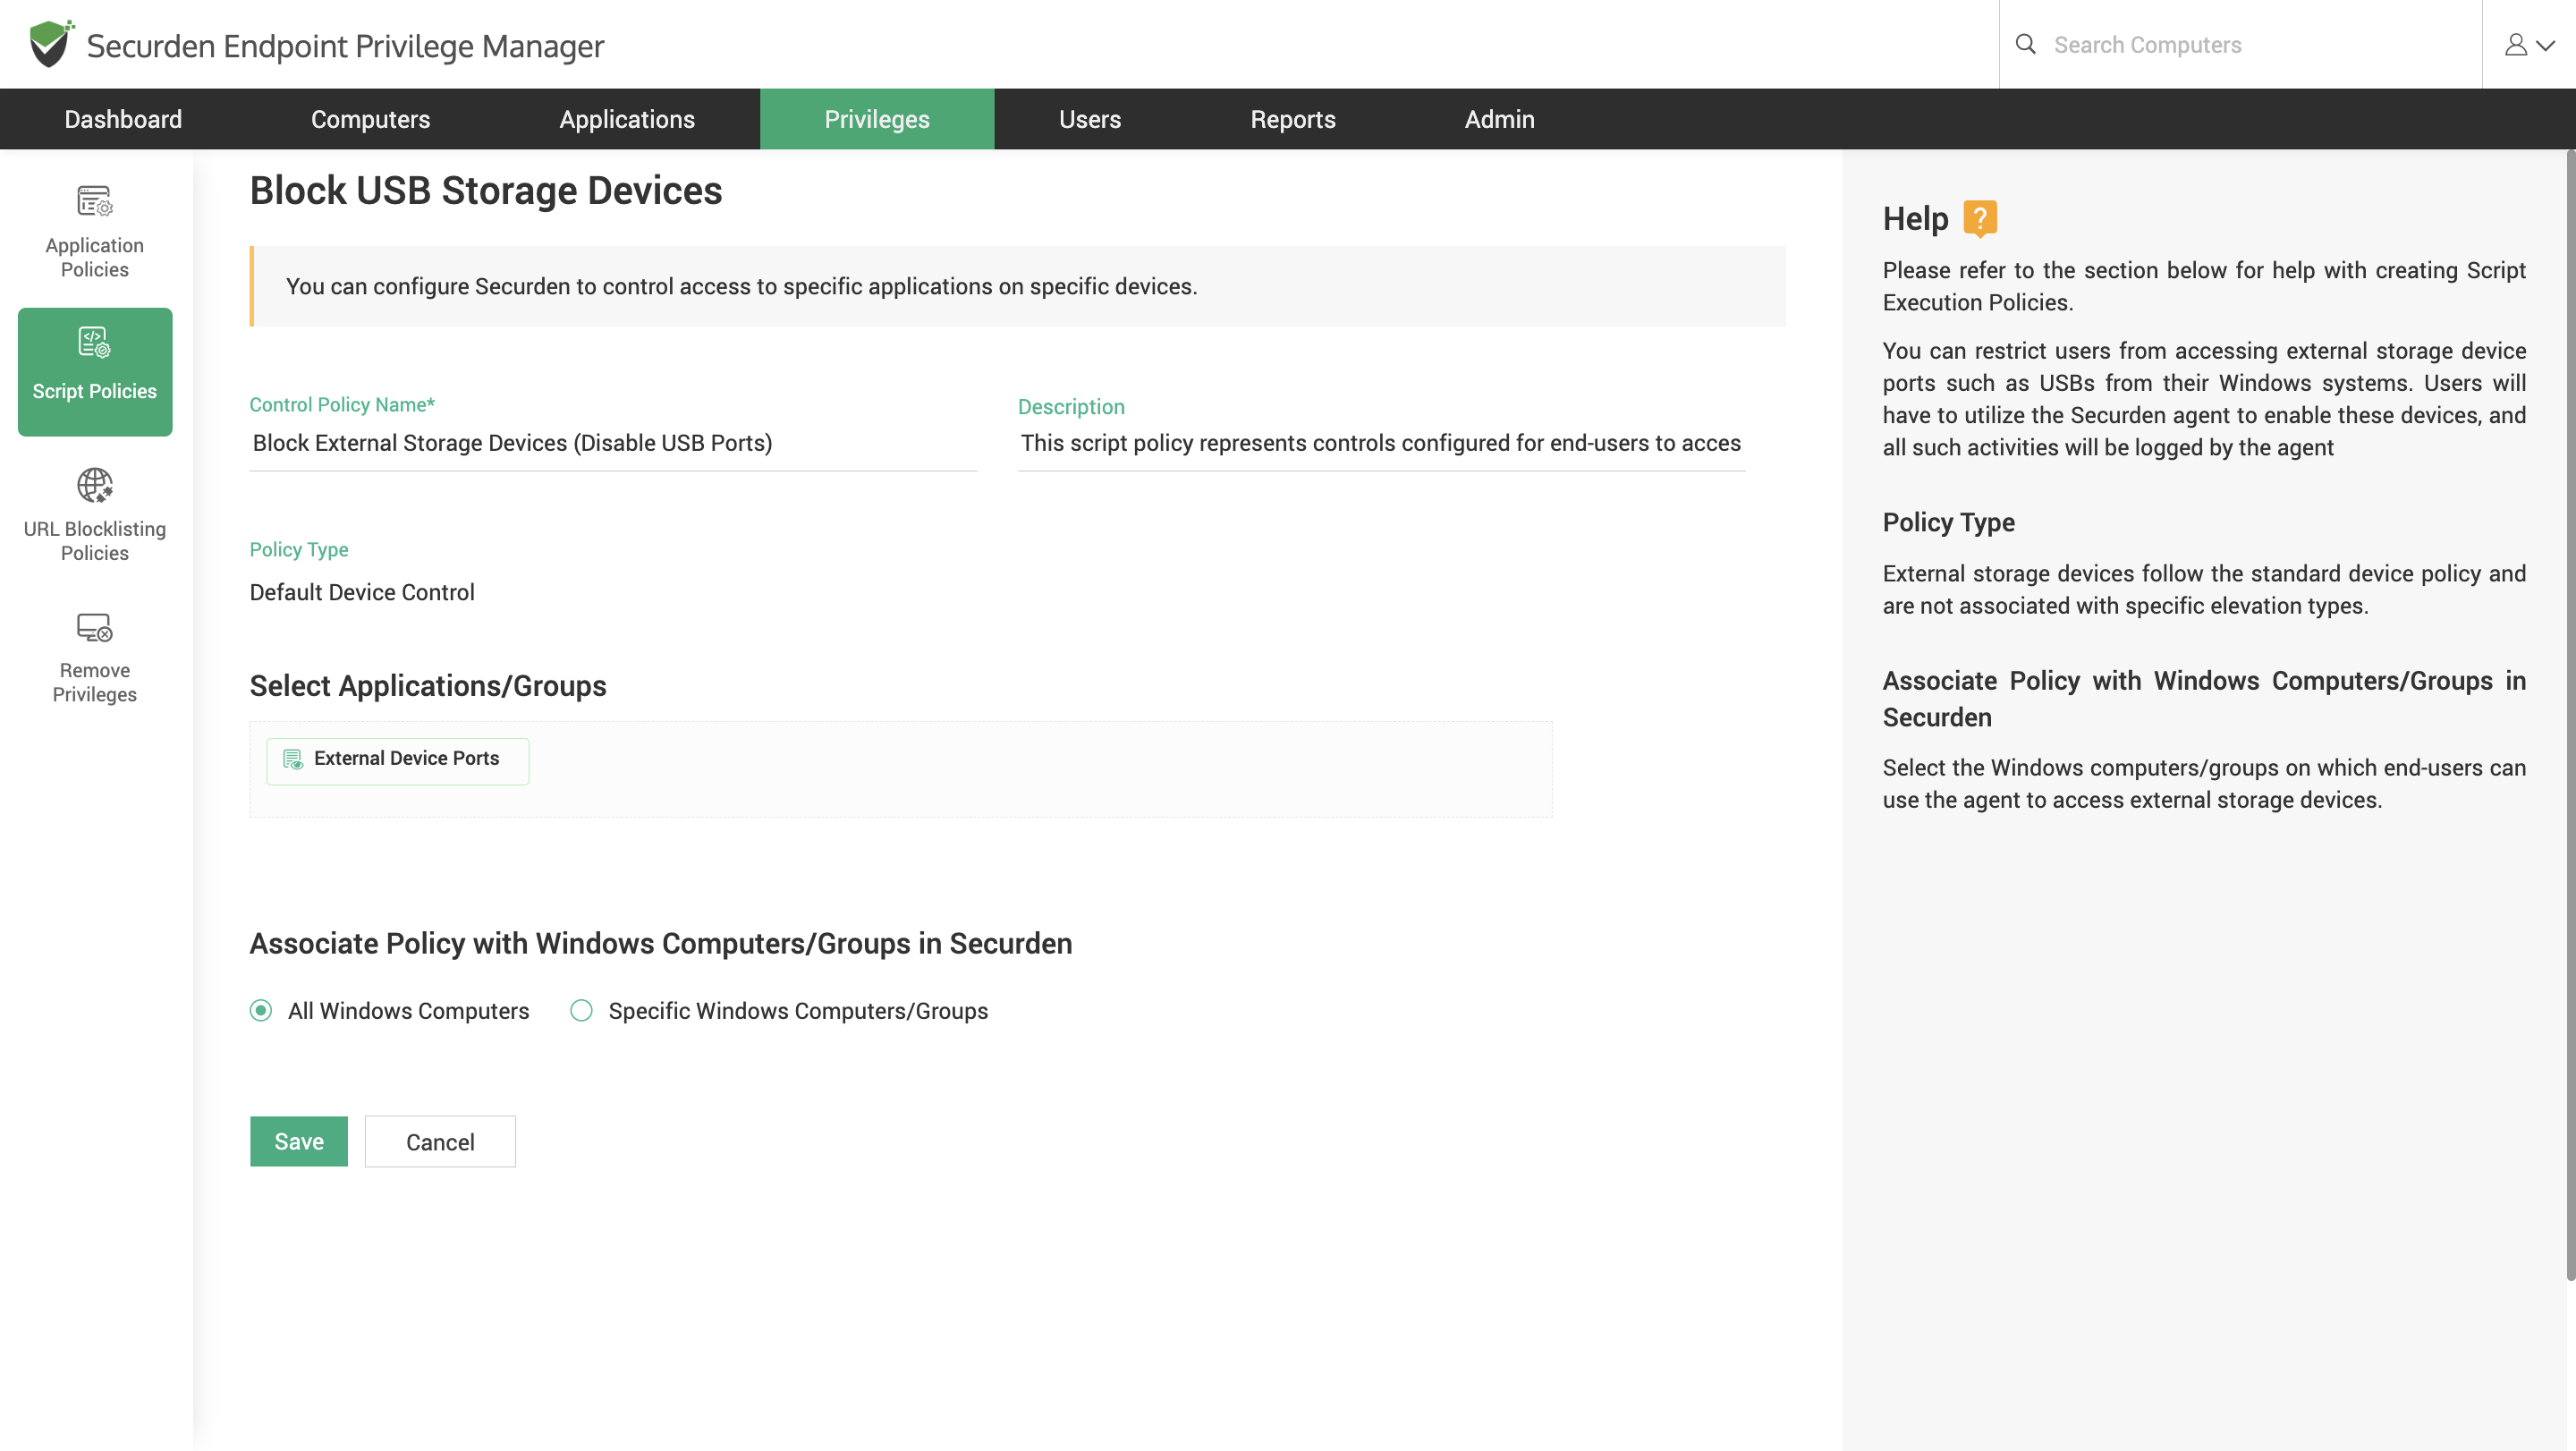Edit the policy Description field
Screen dimensions: 2576x1451
[1381, 443]
